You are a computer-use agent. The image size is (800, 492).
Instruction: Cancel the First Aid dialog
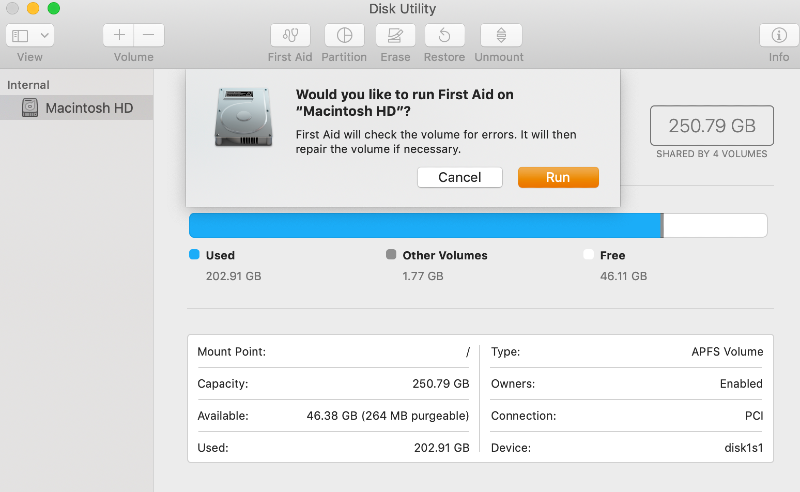coord(460,177)
